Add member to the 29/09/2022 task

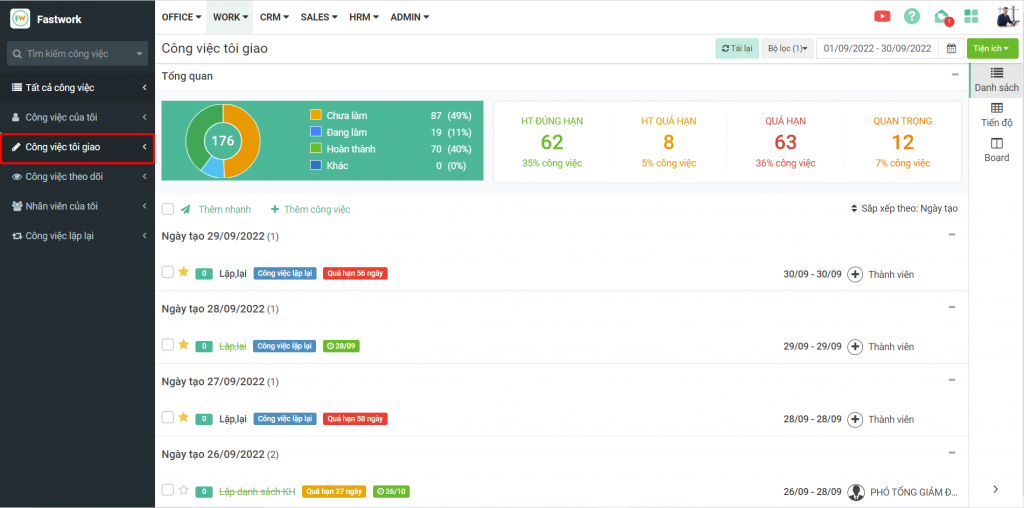[x=855, y=274]
